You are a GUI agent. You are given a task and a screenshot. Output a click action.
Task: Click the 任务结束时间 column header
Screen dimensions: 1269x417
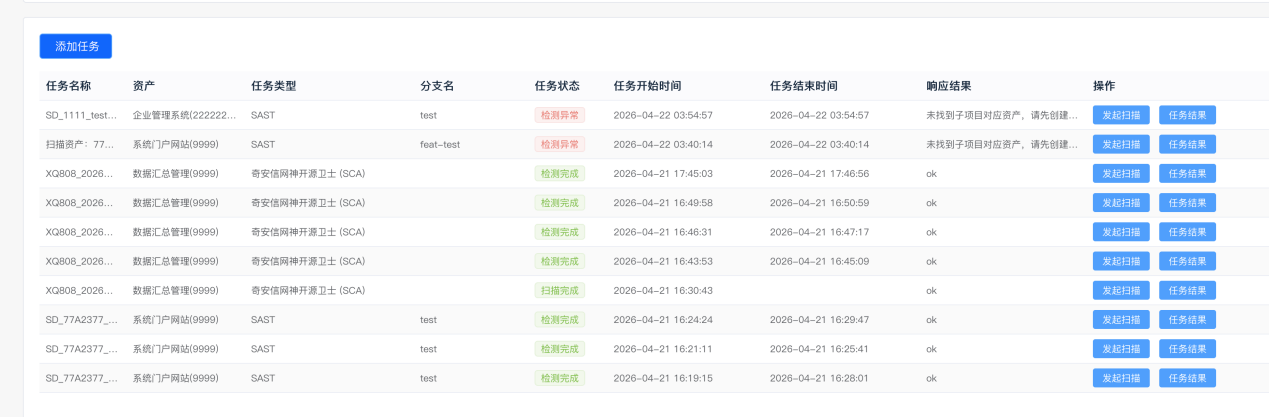click(804, 86)
